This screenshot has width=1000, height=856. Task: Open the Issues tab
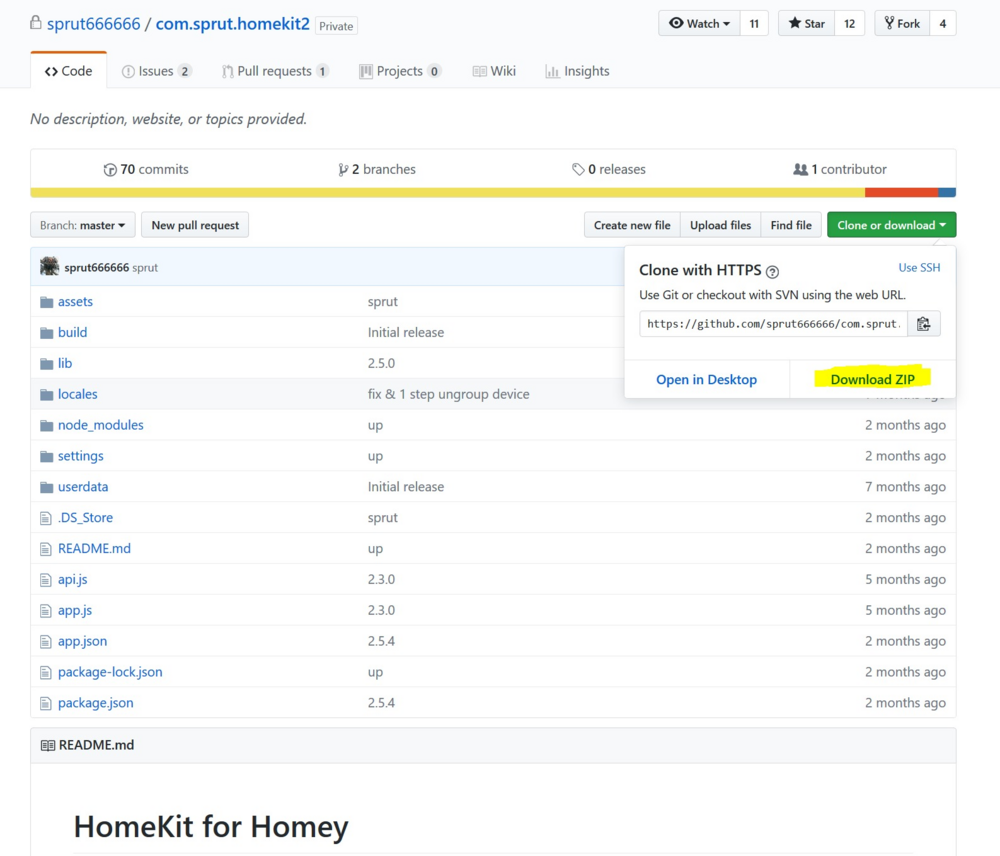click(156, 71)
